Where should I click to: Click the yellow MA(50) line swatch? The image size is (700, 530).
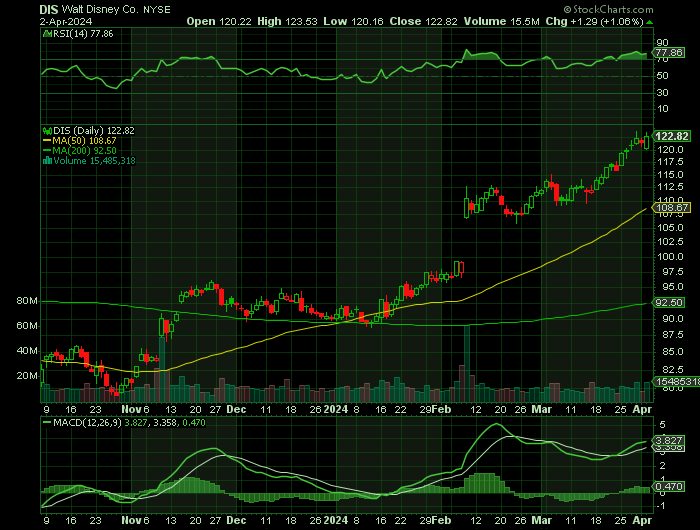pyautogui.click(x=47, y=141)
